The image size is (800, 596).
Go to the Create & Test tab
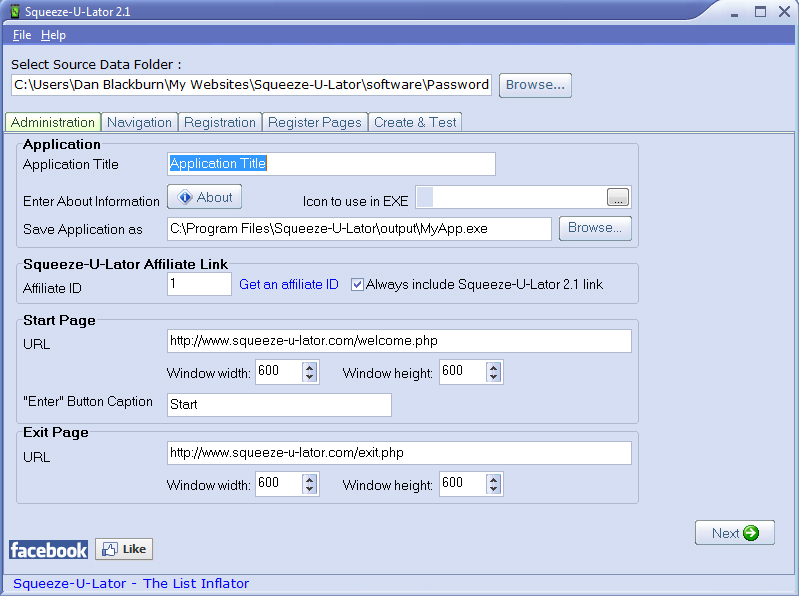pyautogui.click(x=415, y=122)
